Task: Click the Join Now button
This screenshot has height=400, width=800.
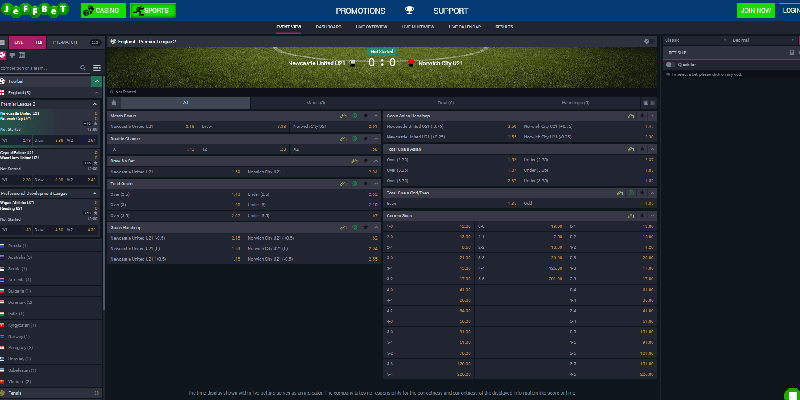Action: coord(756,10)
